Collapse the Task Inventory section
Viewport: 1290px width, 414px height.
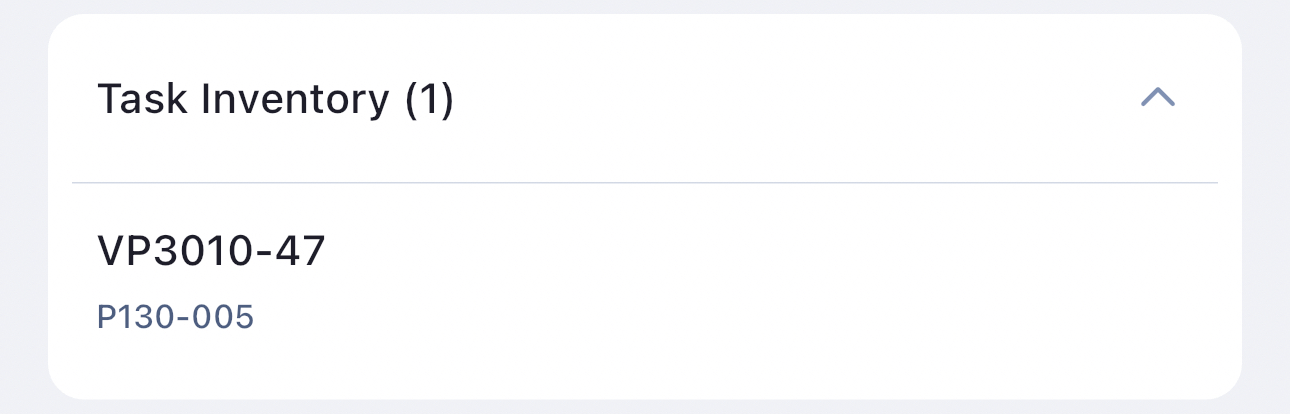pyautogui.click(x=1158, y=98)
